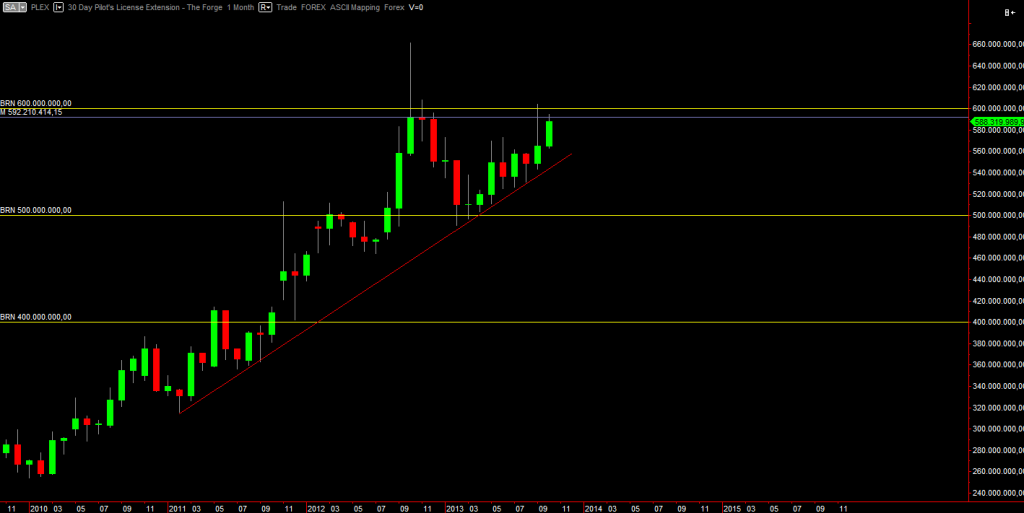Click the 320.000.000 price axis label
Image resolution: width=1024 pixels, height=513 pixels.
click(x=998, y=409)
